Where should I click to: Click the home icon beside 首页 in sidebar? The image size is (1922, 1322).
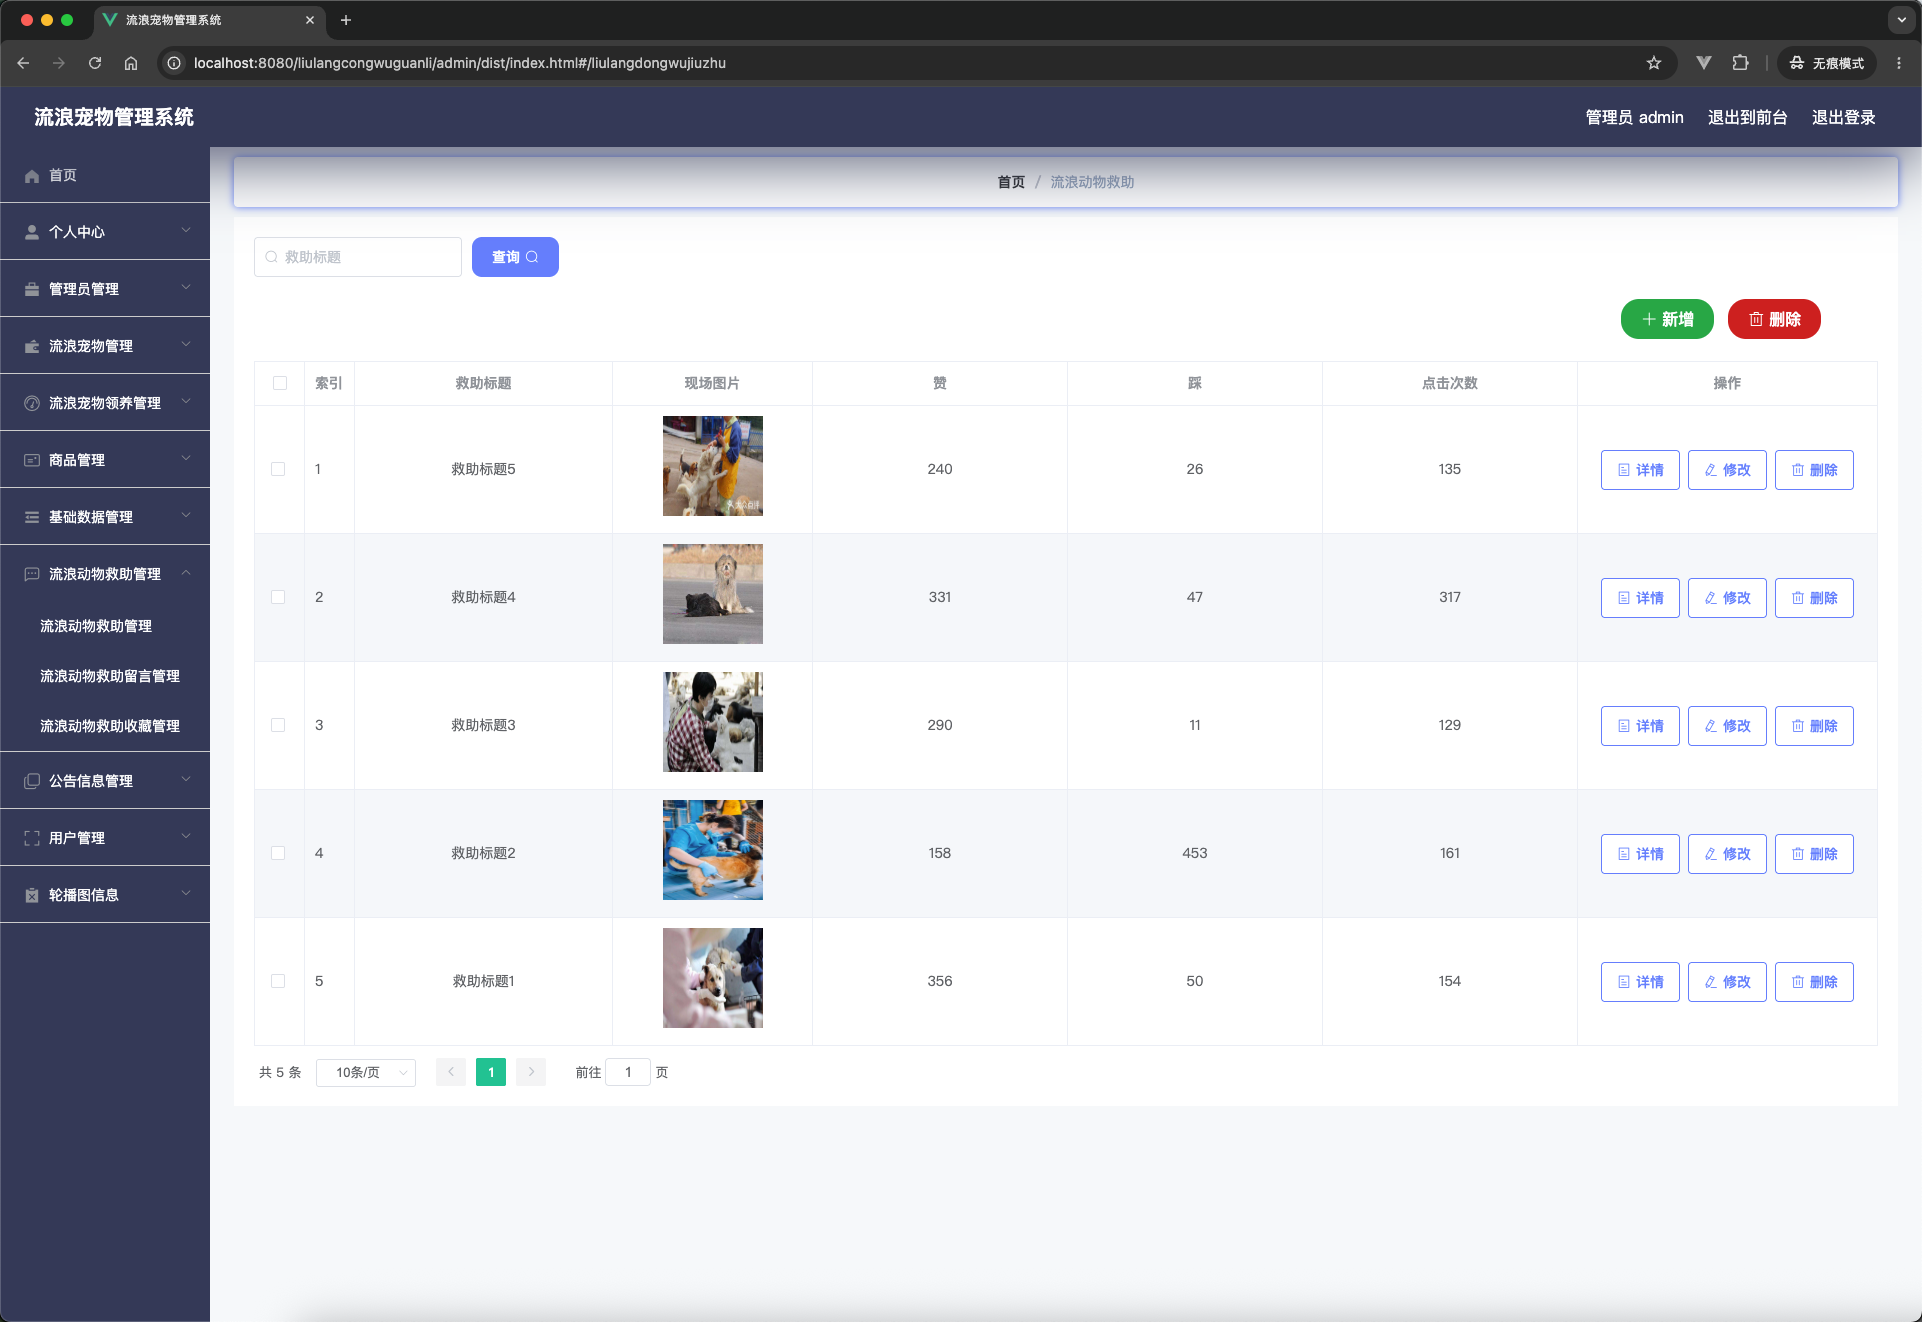coord(32,176)
